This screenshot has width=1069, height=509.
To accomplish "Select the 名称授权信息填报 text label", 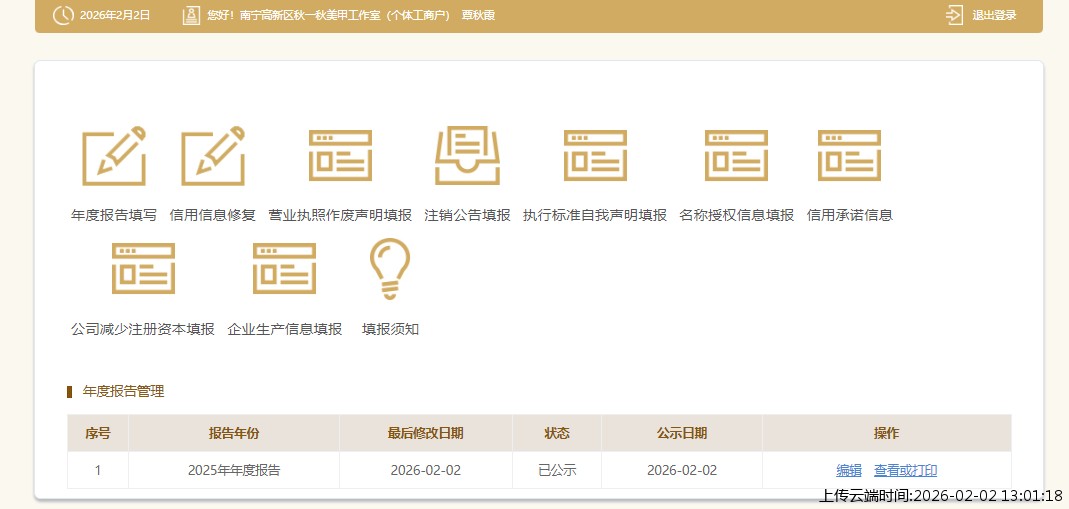I will [x=737, y=215].
